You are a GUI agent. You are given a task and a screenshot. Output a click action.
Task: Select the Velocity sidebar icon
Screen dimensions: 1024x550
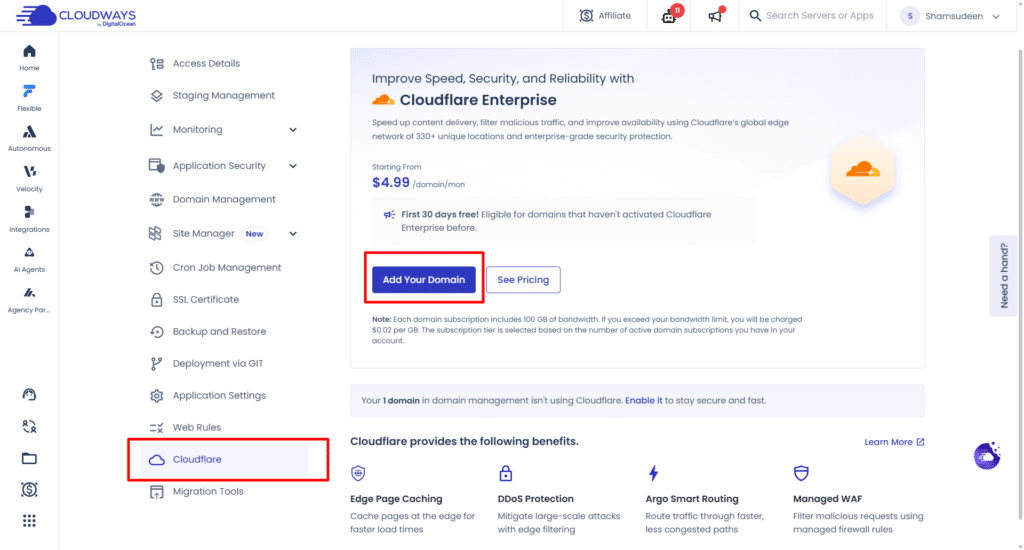point(29,179)
